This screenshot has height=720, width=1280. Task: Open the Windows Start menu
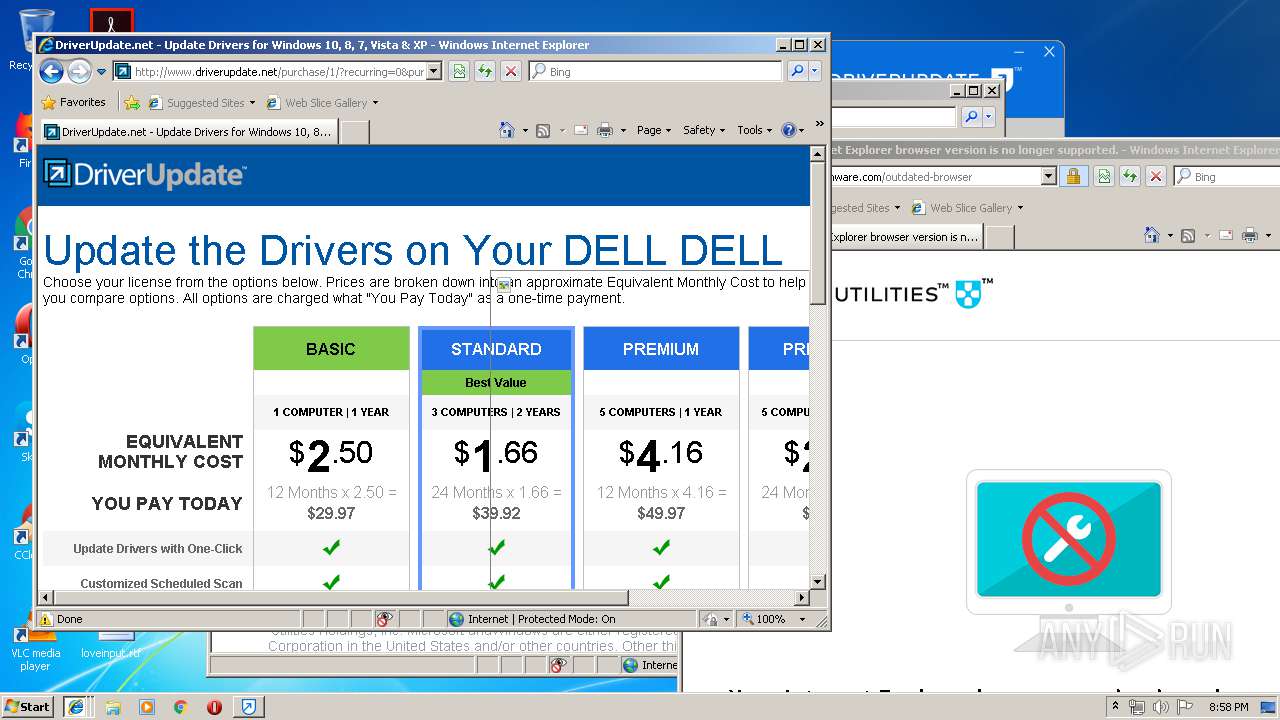click(27, 706)
